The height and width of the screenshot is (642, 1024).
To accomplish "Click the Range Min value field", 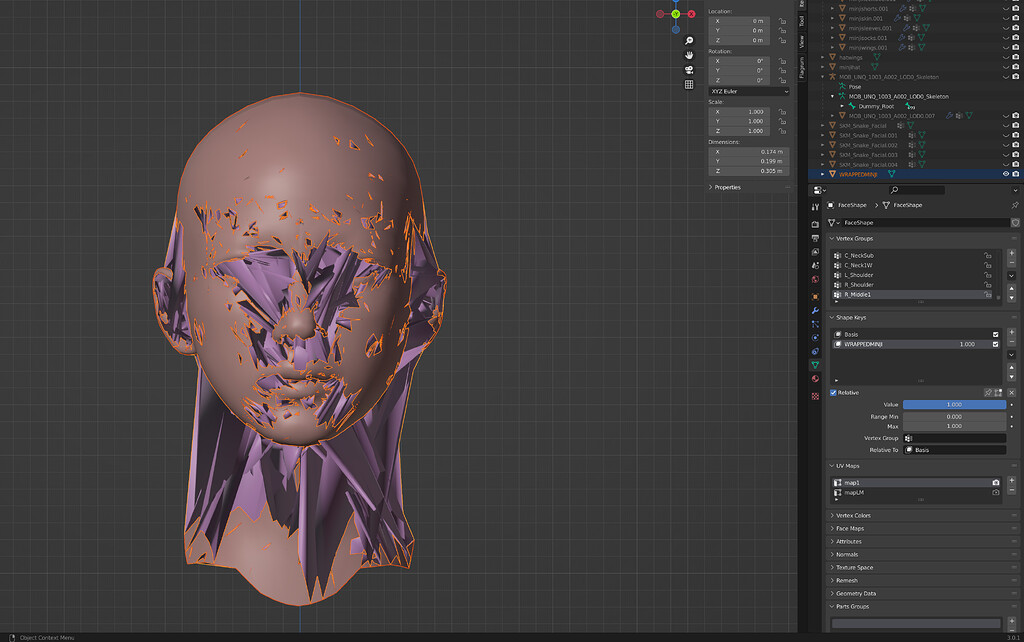I will coord(954,417).
